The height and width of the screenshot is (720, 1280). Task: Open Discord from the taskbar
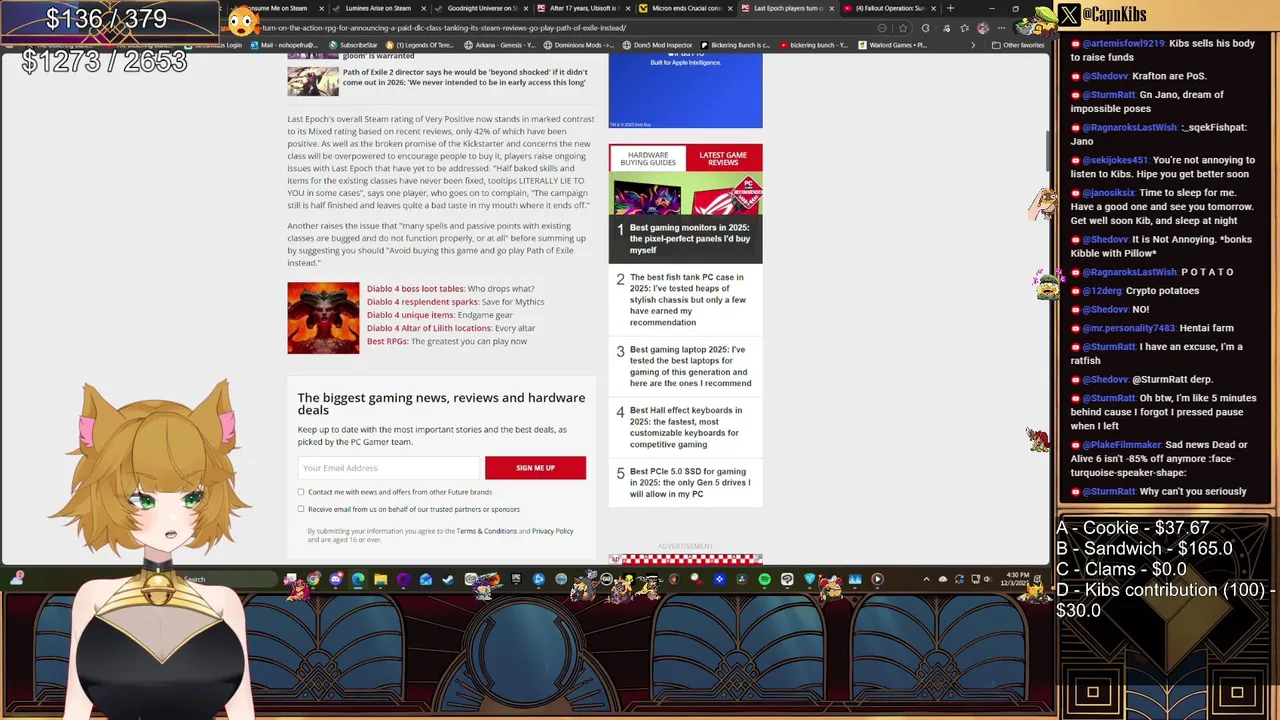337,579
